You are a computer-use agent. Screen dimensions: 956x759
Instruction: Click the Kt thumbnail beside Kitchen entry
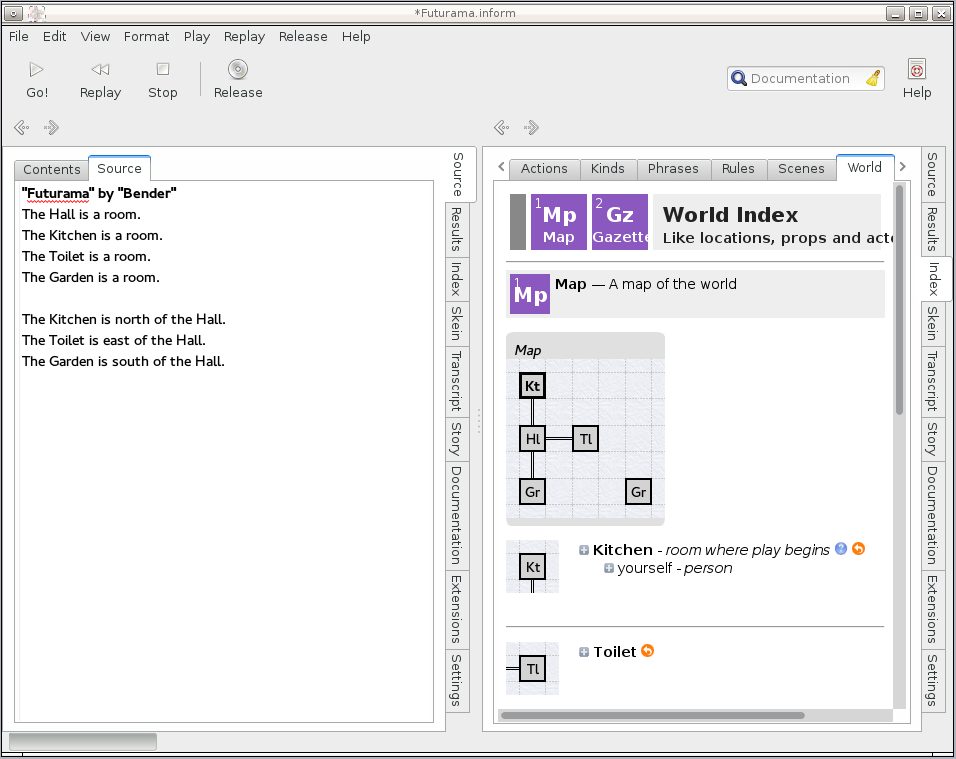[x=532, y=567]
